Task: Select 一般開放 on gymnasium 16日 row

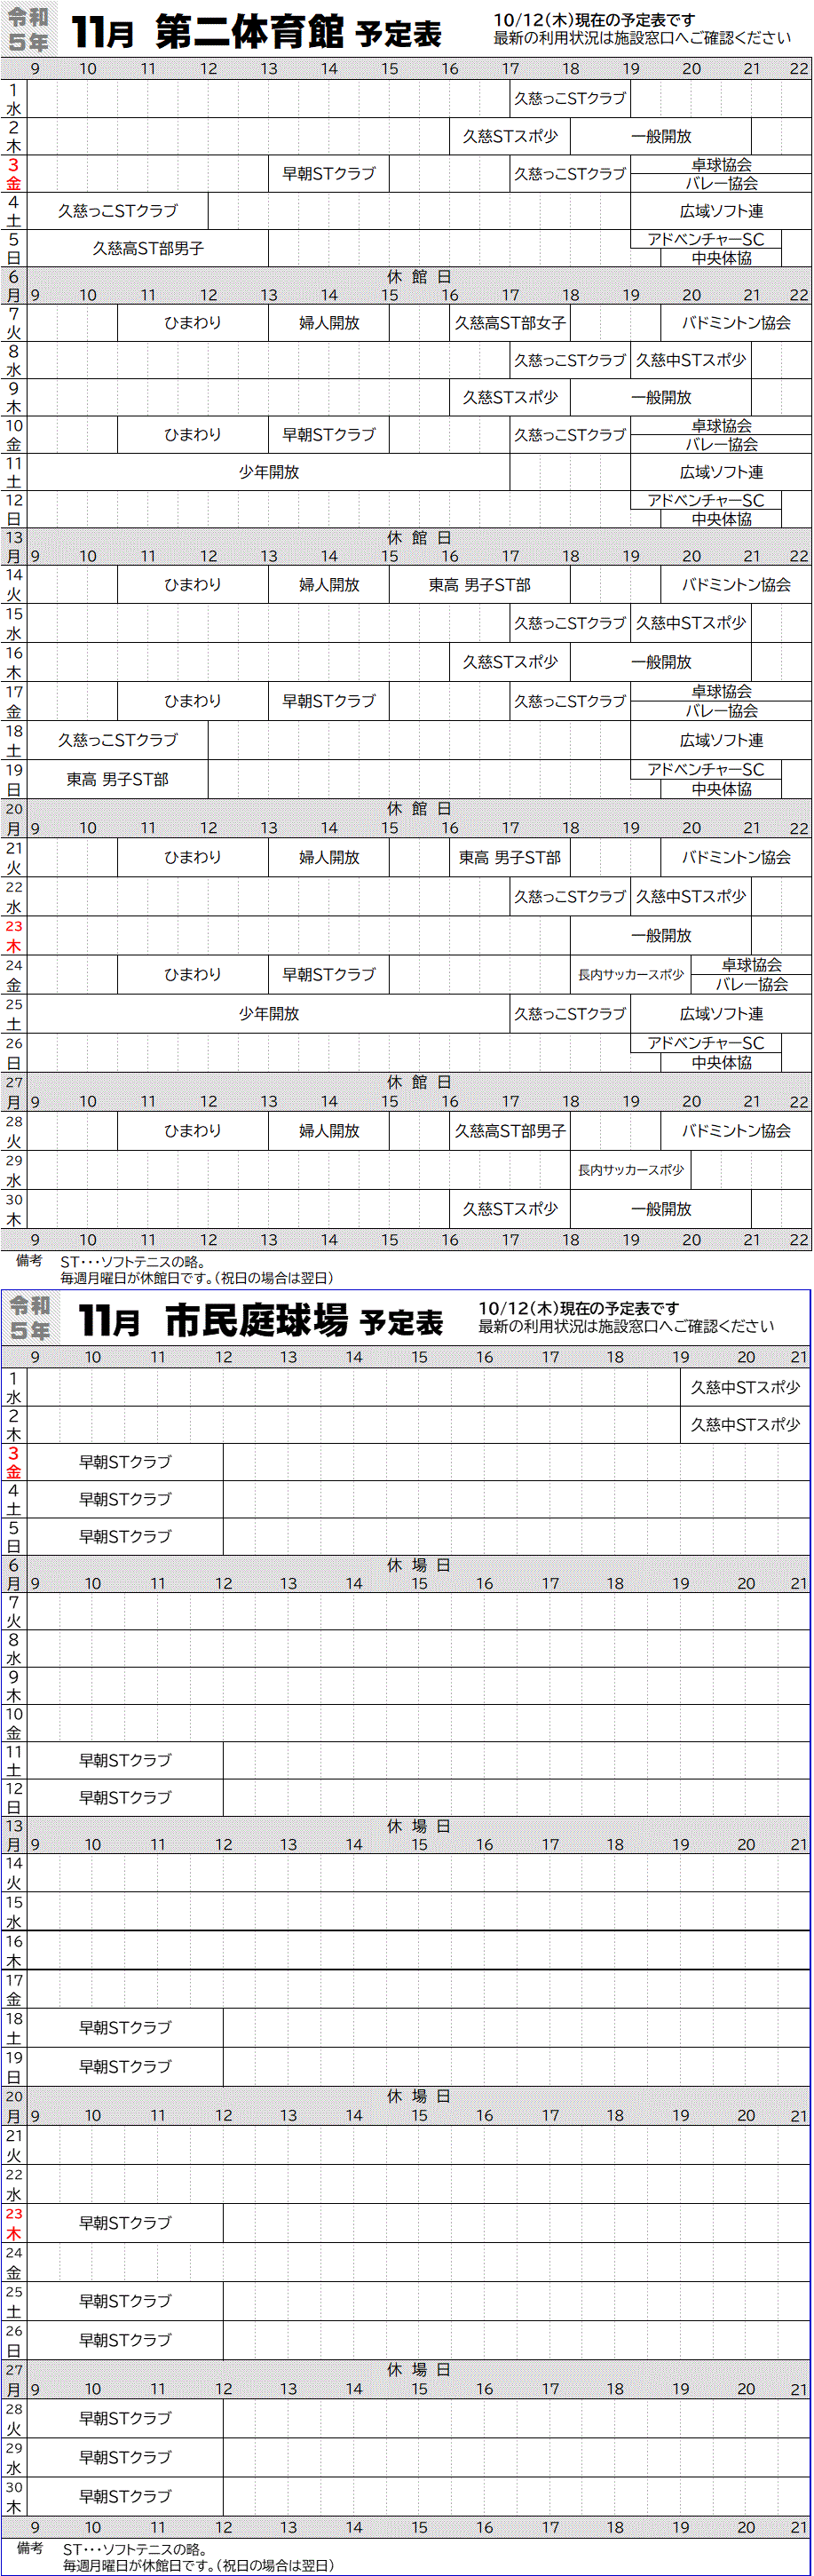Action: [661, 662]
